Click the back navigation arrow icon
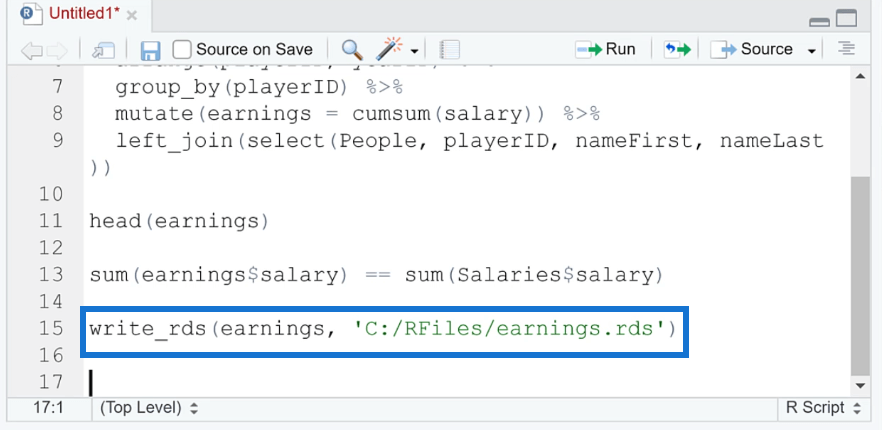This screenshot has width=882, height=430. pos(32,50)
